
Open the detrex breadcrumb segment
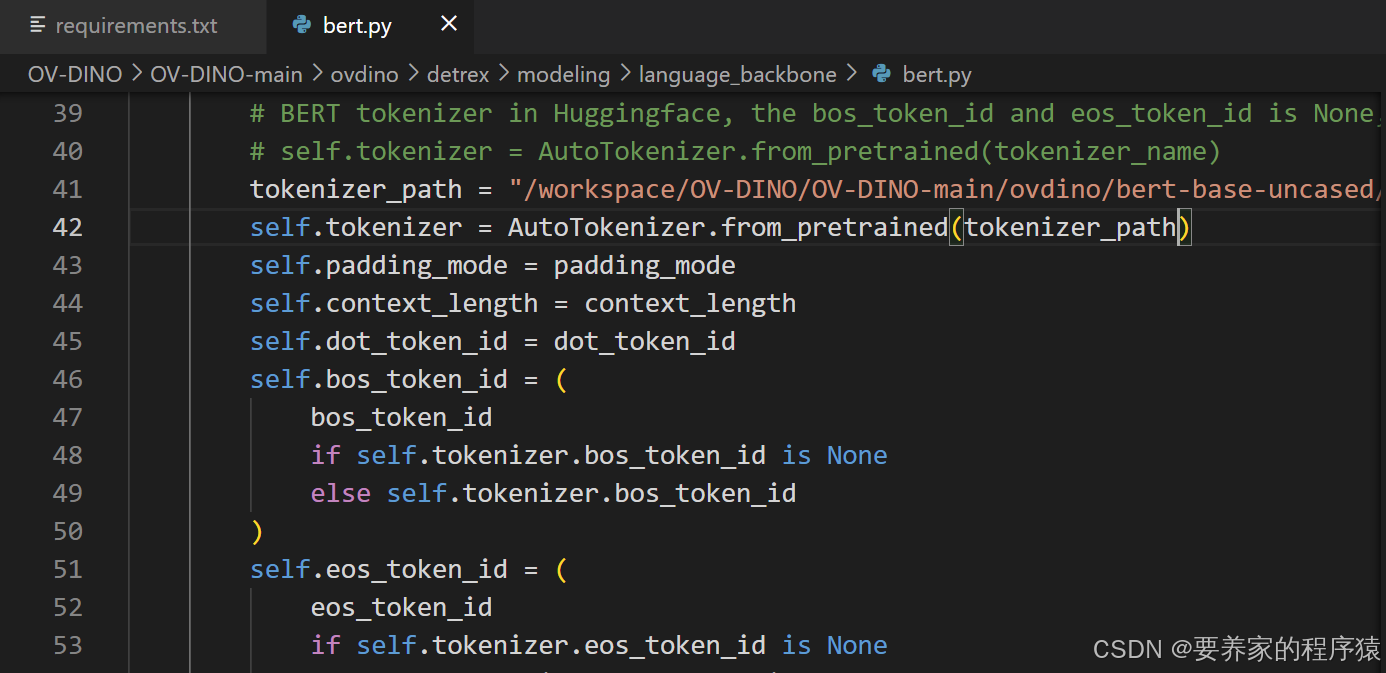point(458,74)
